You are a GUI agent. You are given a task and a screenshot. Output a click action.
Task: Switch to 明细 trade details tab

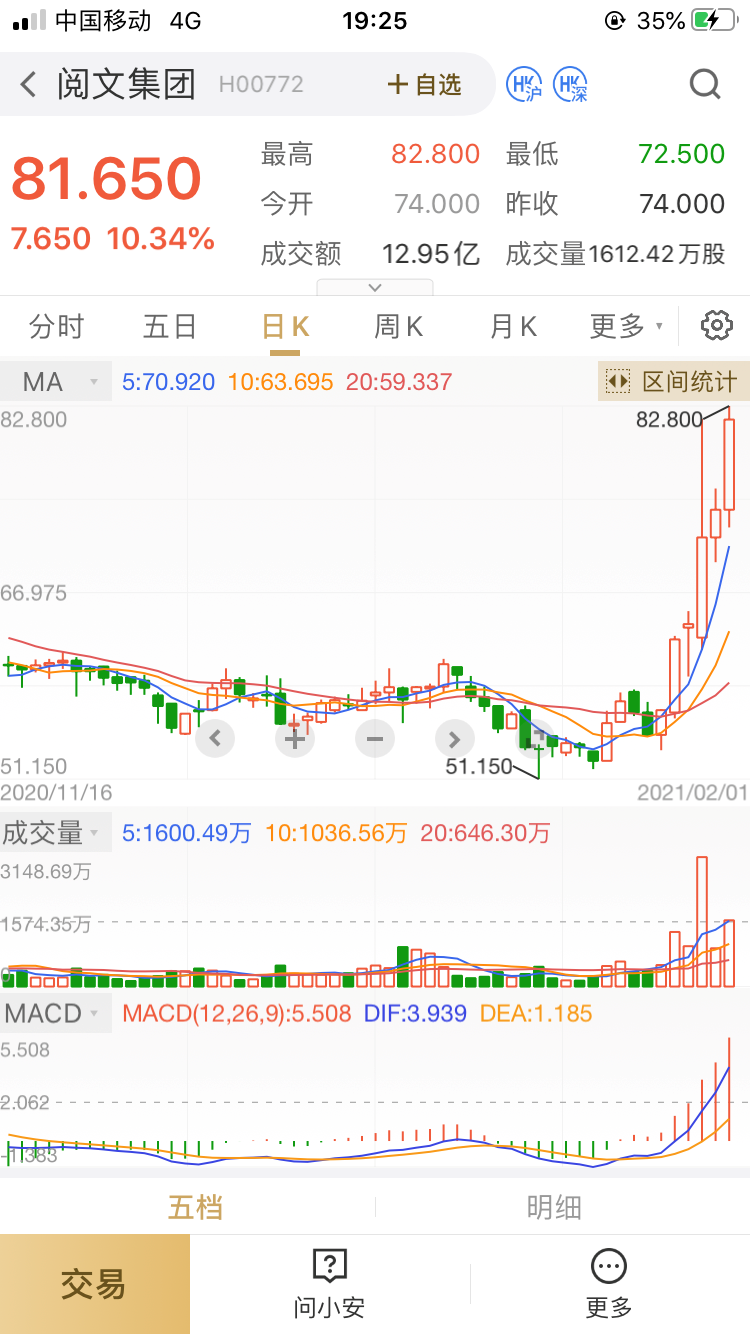tap(553, 1207)
